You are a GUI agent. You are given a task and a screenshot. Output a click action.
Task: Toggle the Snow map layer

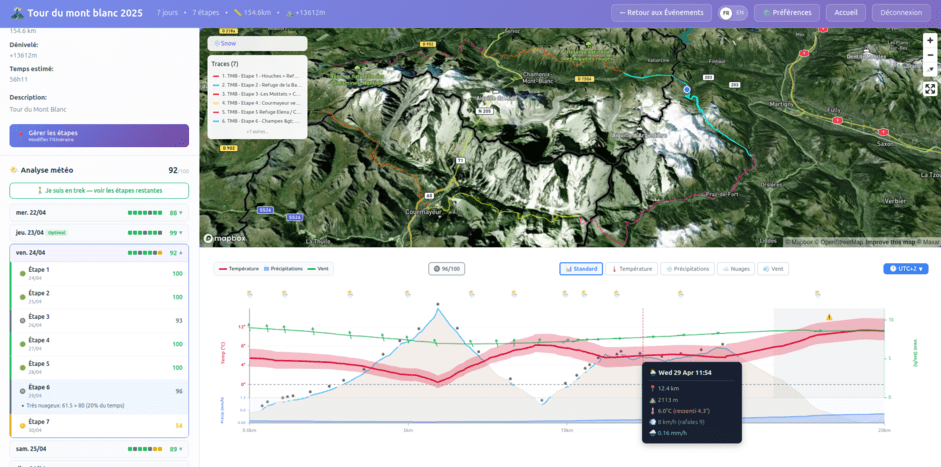pos(225,44)
